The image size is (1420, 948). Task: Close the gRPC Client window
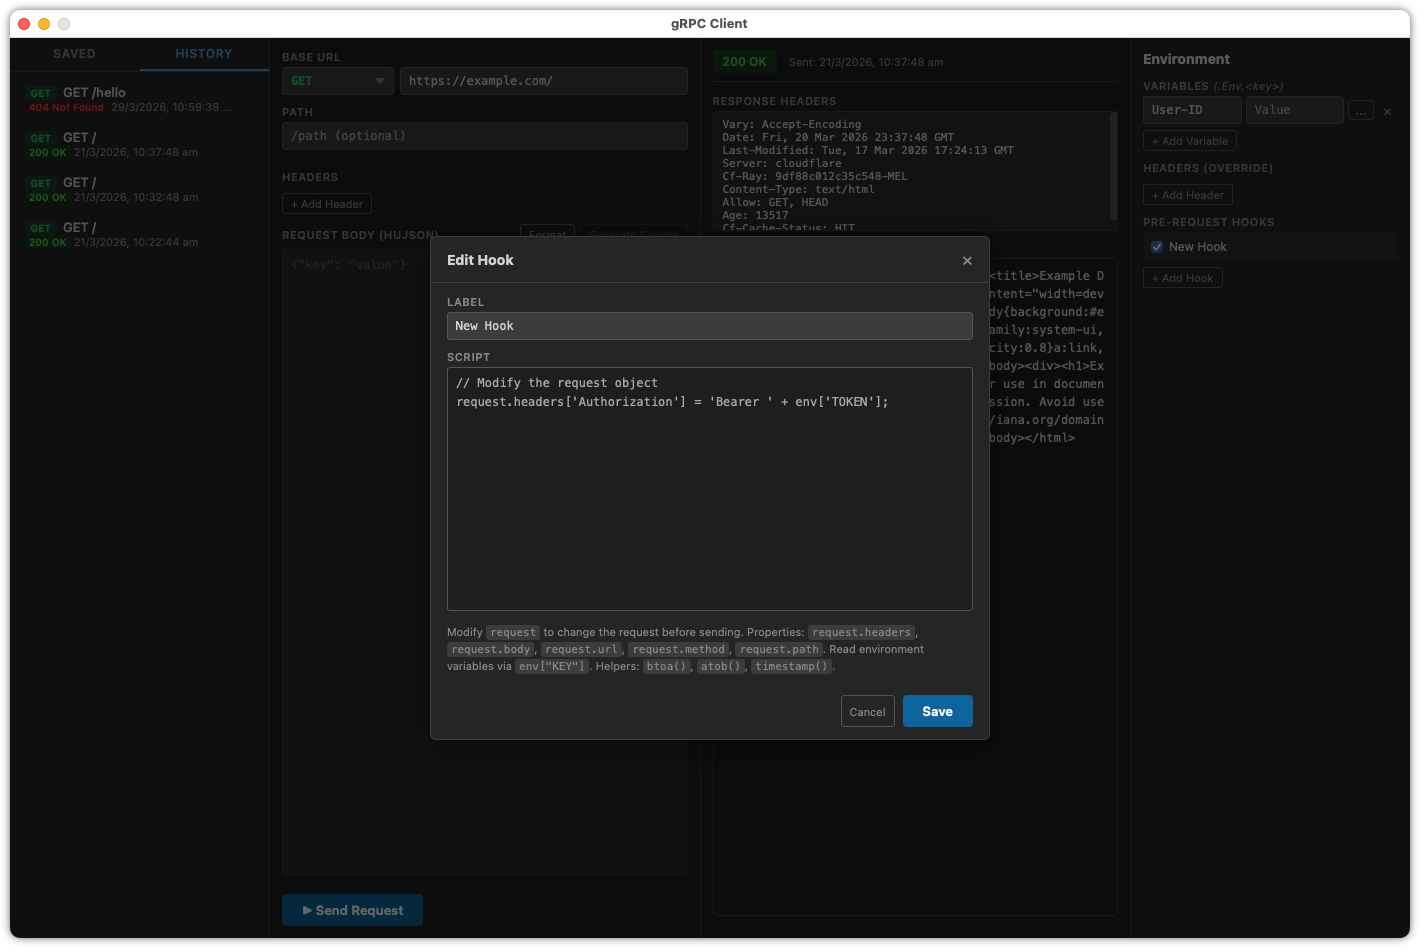[x=24, y=24]
